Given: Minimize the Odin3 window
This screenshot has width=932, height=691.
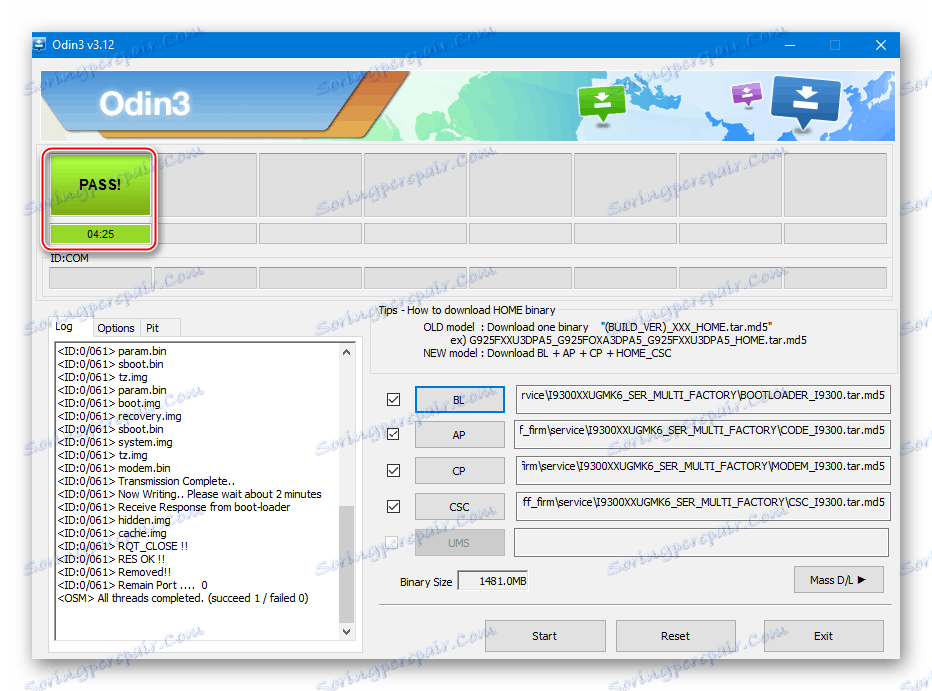Looking at the screenshot, I should (x=790, y=45).
